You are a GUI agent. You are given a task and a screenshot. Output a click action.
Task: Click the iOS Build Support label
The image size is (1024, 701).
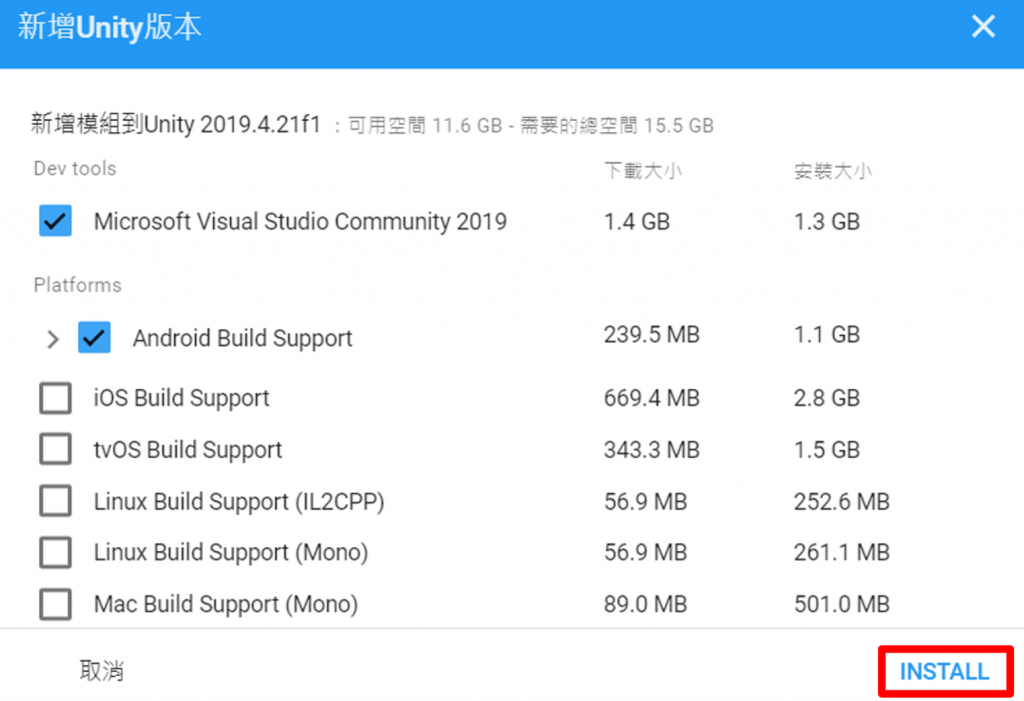click(182, 398)
